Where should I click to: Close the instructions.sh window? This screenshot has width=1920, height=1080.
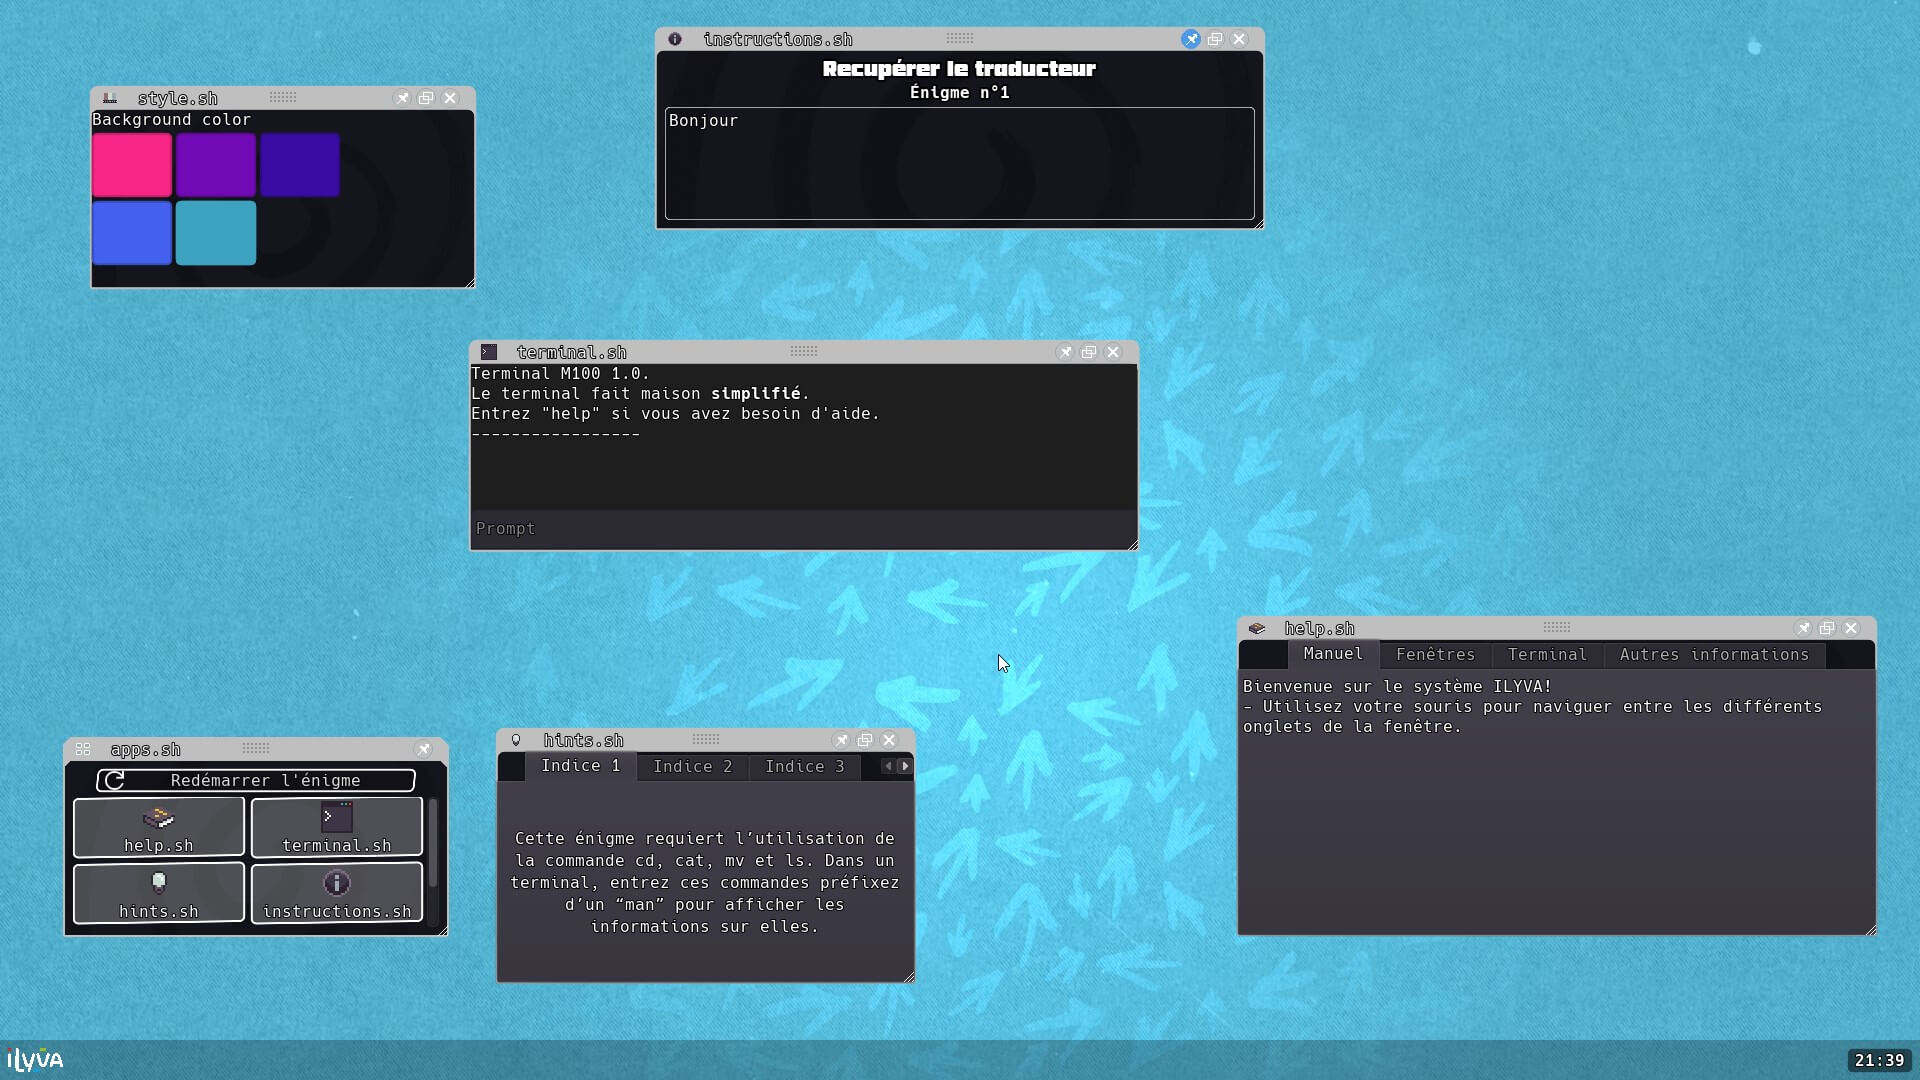(1239, 39)
